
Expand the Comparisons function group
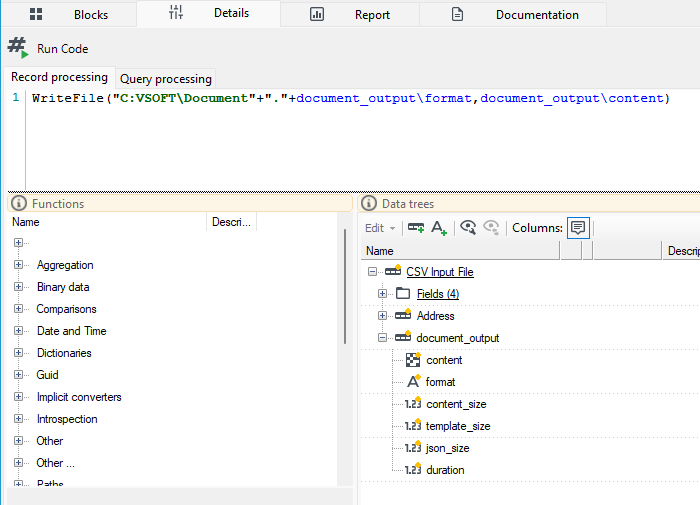tap(18, 309)
